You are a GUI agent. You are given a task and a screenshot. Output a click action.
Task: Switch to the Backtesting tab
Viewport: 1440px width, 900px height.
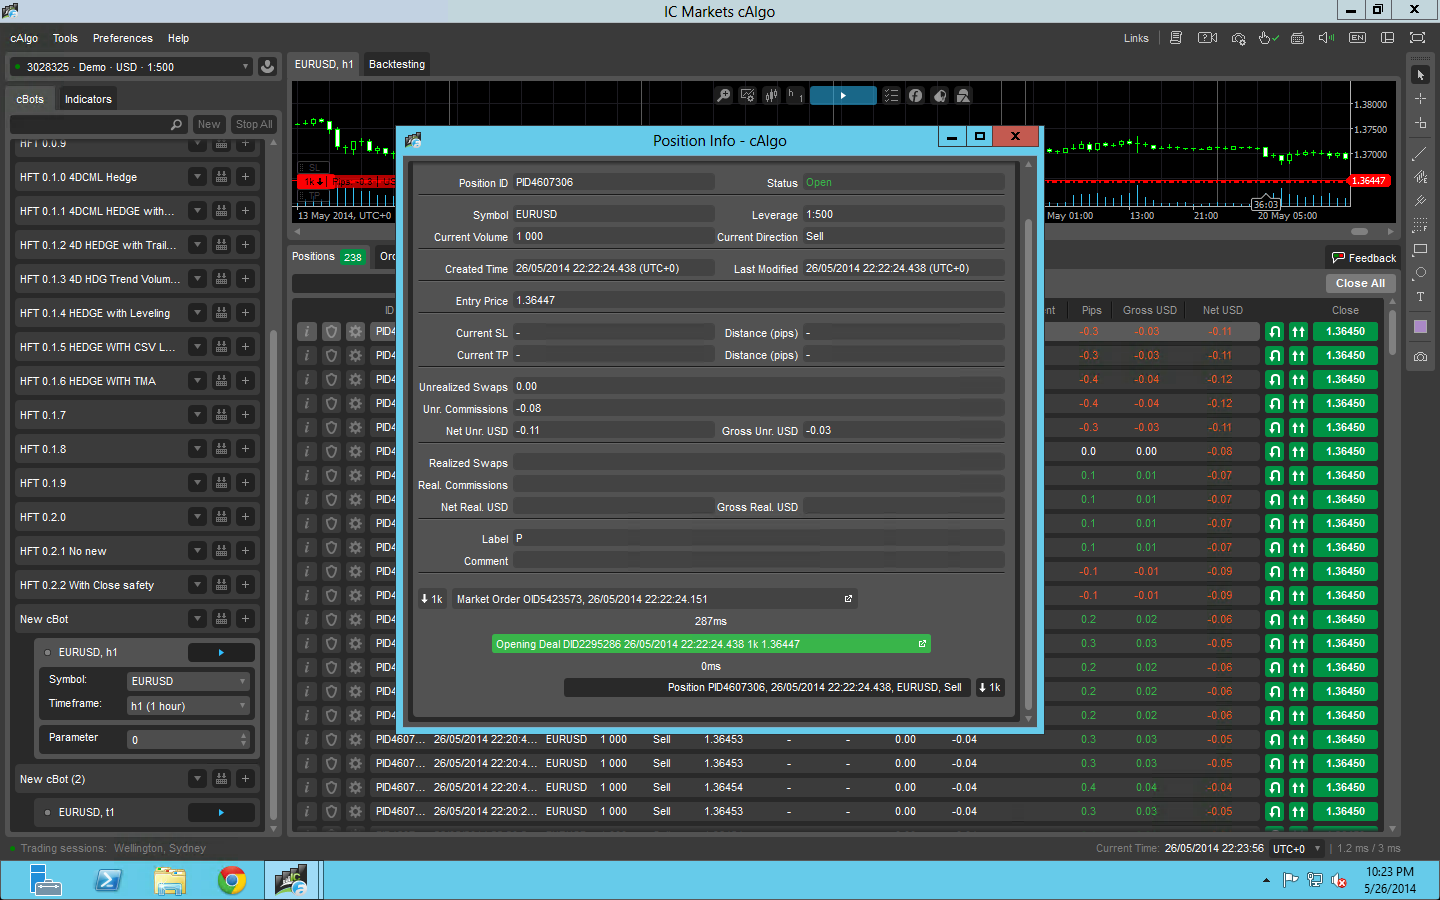(x=397, y=64)
